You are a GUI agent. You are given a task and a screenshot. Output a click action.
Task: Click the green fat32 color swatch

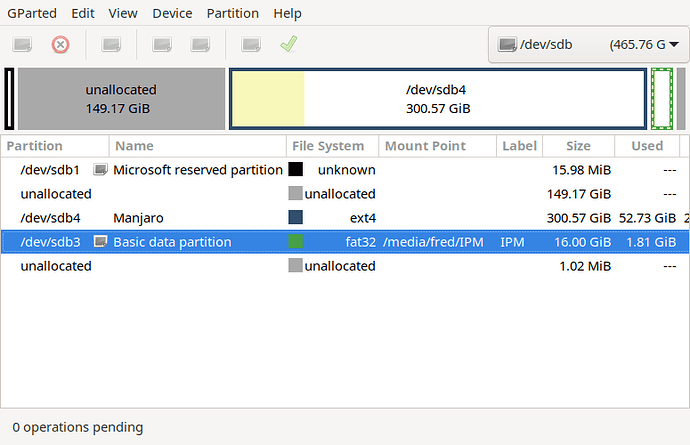pos(296,241)
